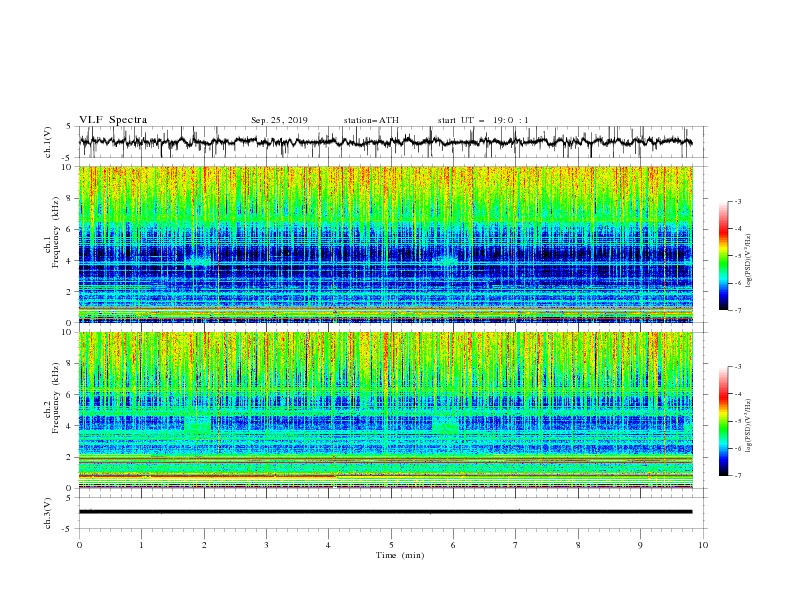Viewport: 792px width, 612px height.
Task: Select the "start UT = 19:0 :1" text
Action: pyautogui.click(x=483, y=120)
